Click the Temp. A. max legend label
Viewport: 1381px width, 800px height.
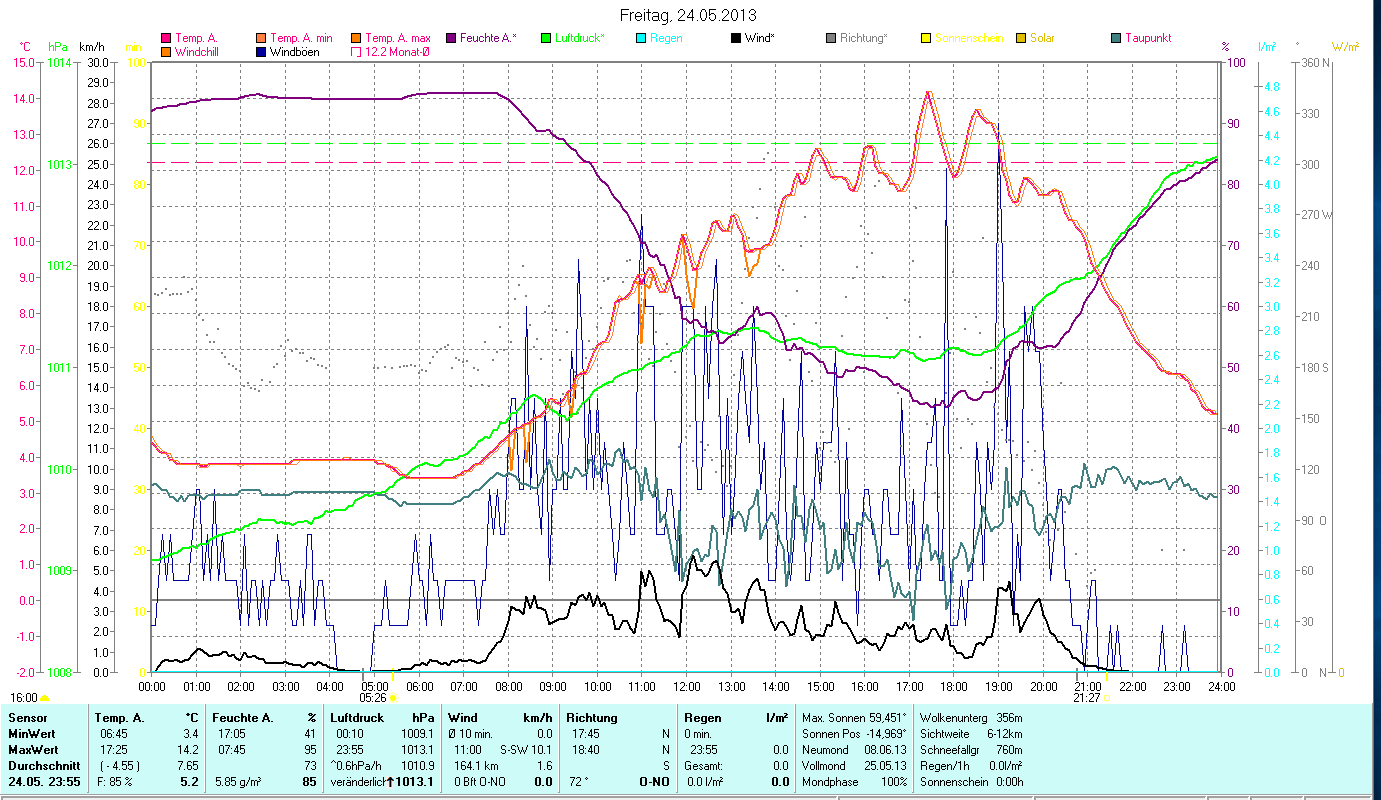[397, 38]
